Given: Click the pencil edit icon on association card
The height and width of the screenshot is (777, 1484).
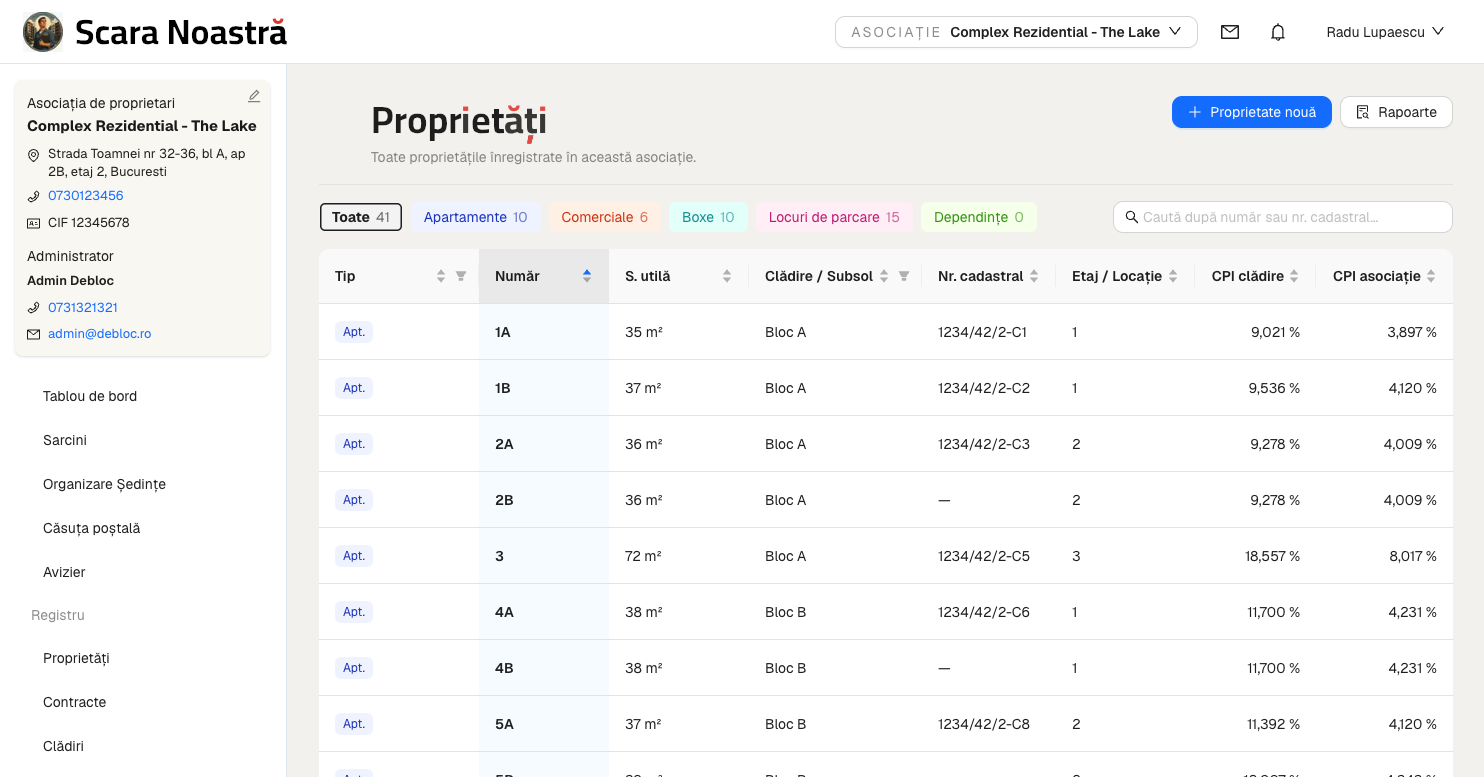Looking at the screenshot, I should pos(254,96).
